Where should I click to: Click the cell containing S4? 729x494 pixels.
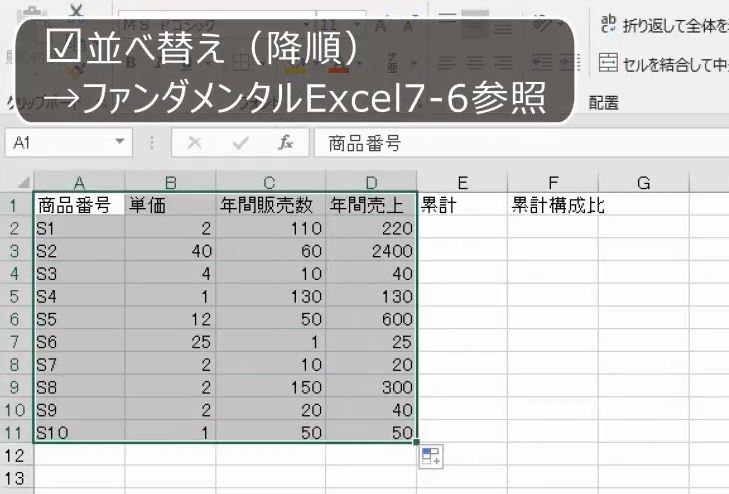(79, 296)
